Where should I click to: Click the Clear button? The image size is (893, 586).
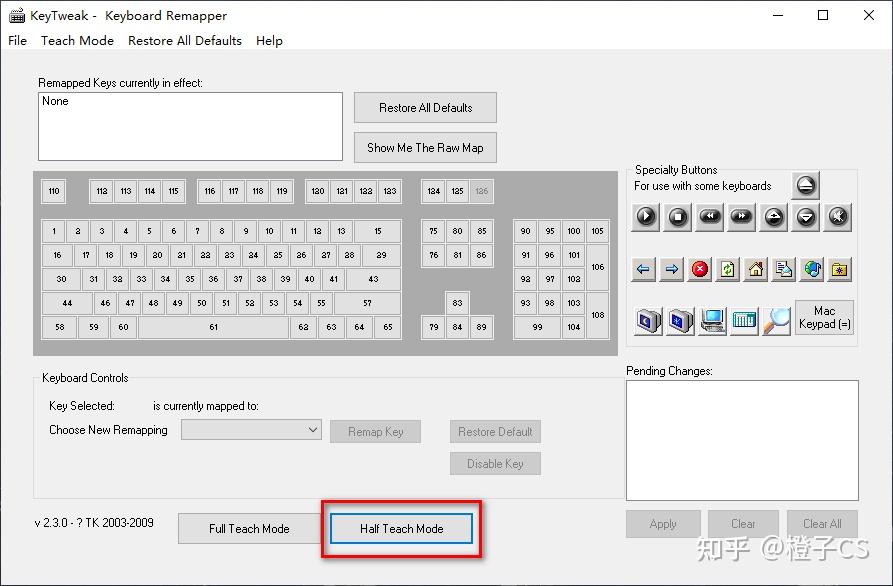pyautogui.click(x=743, y=524)
